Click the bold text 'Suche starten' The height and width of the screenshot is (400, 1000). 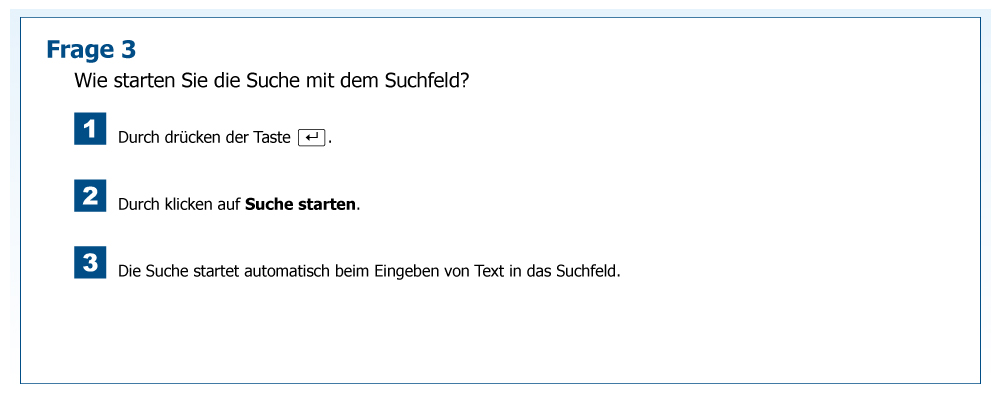pos(300,204)
